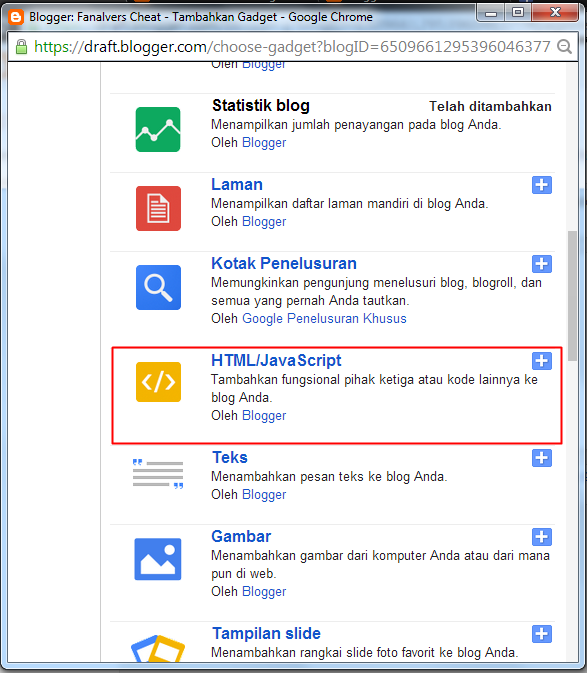Image resolution: width=587 pixels, height=673 pixels.
Task: Open the Teks gadget title link
Action: point(230,458)
